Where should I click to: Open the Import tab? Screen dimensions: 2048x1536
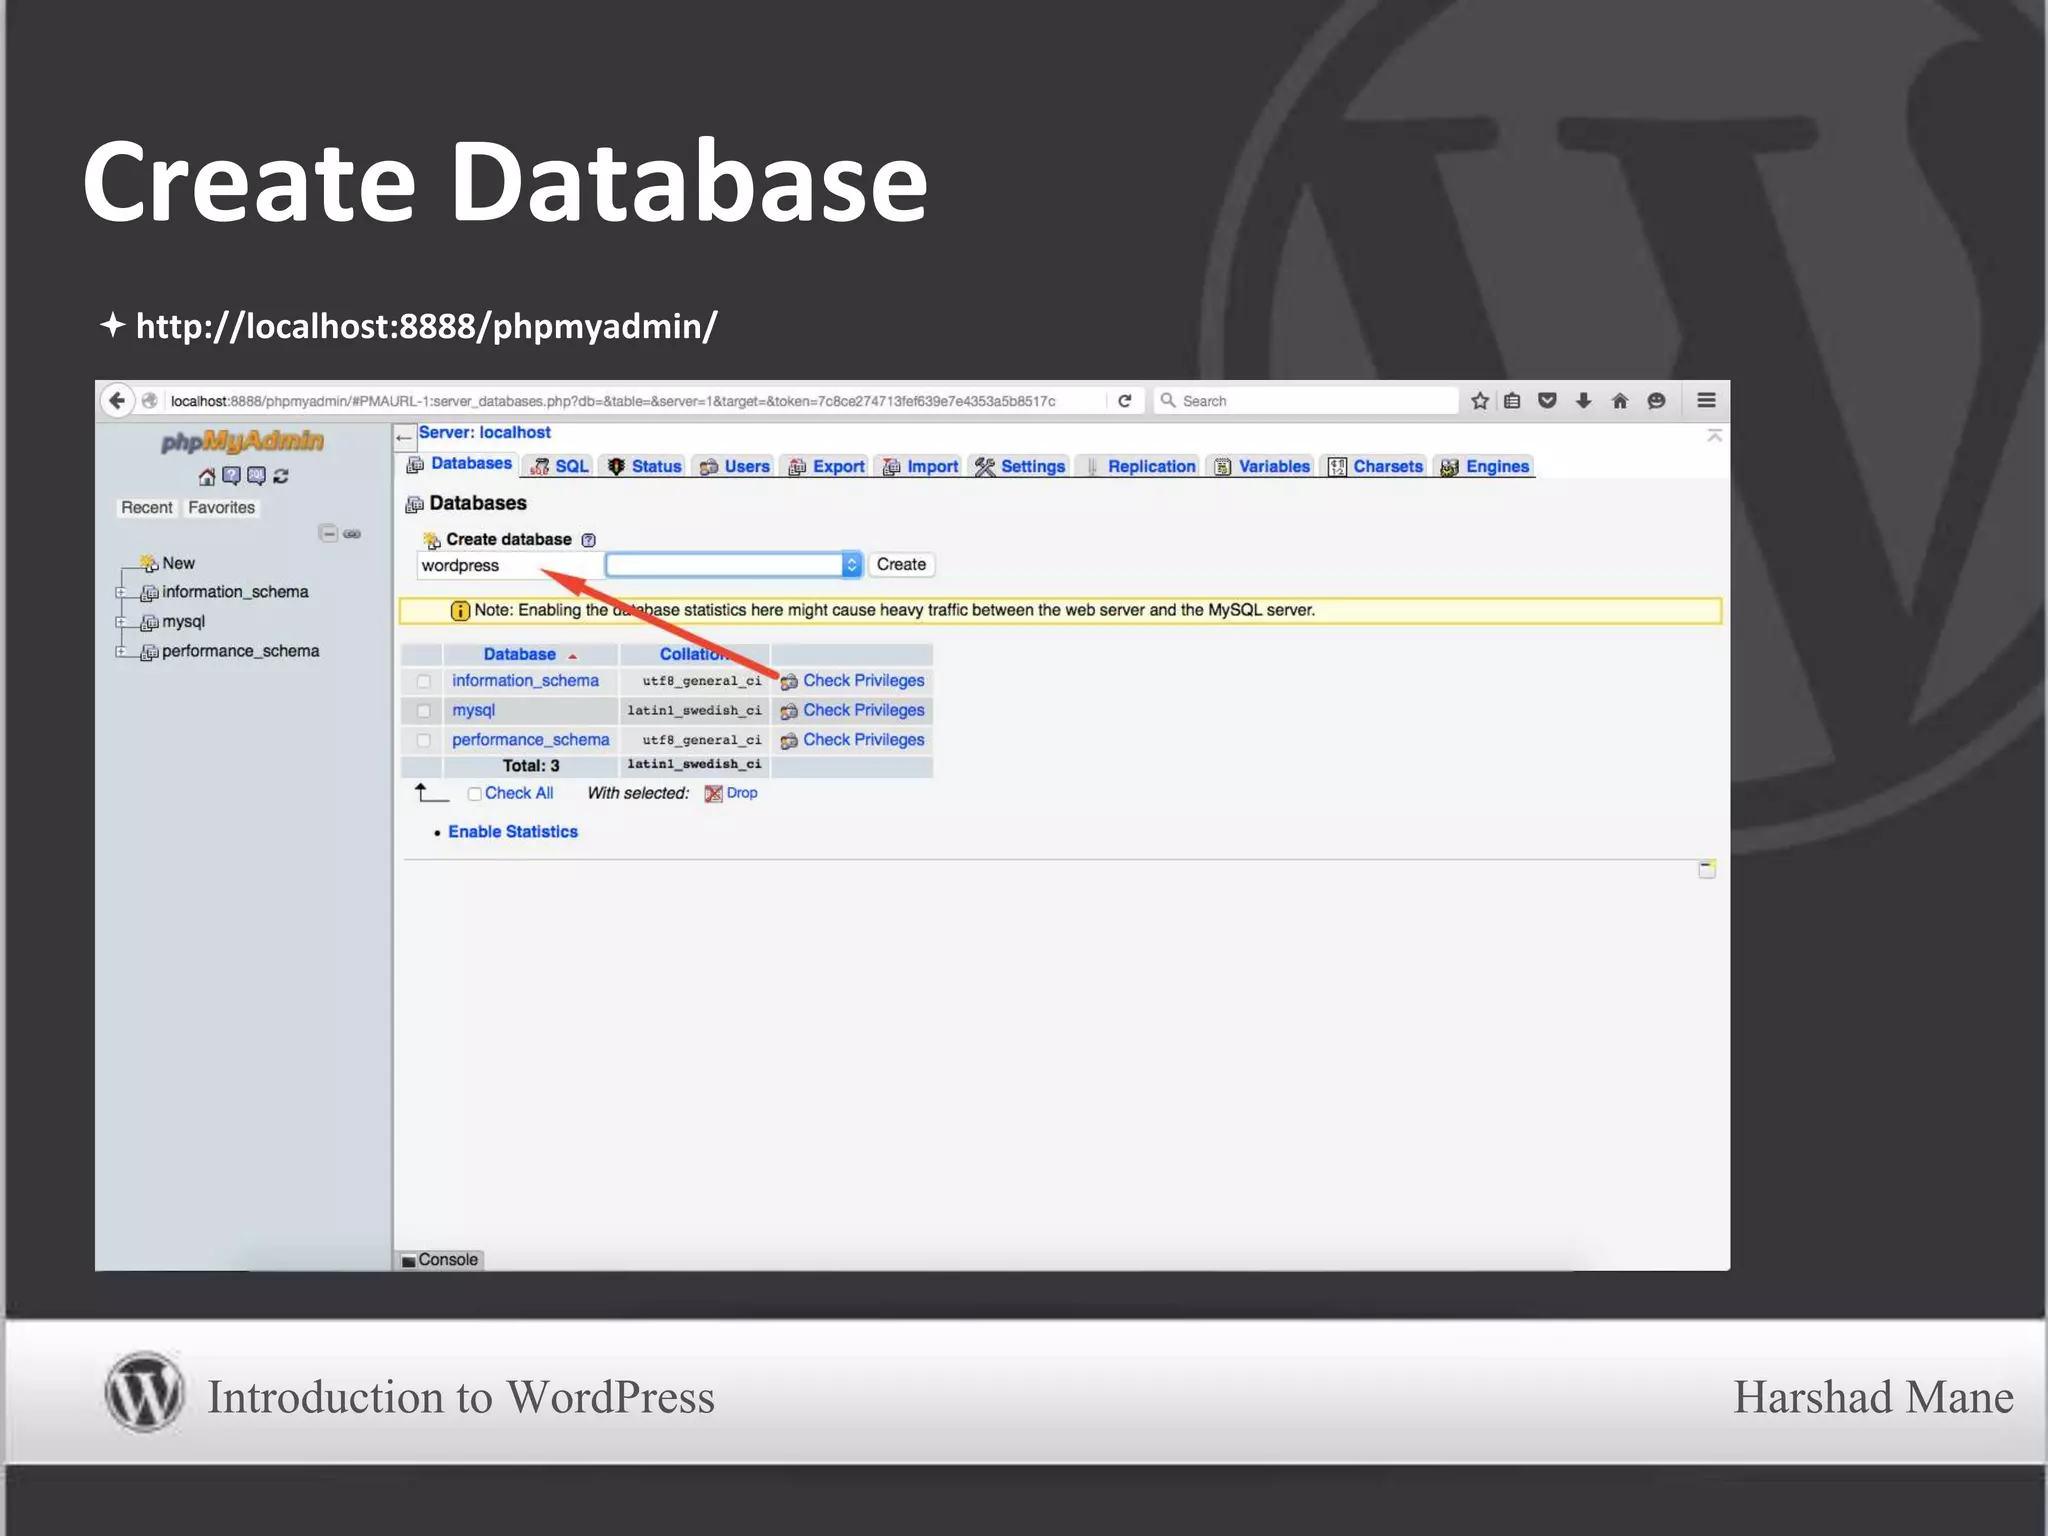click(x=921, y=466)
